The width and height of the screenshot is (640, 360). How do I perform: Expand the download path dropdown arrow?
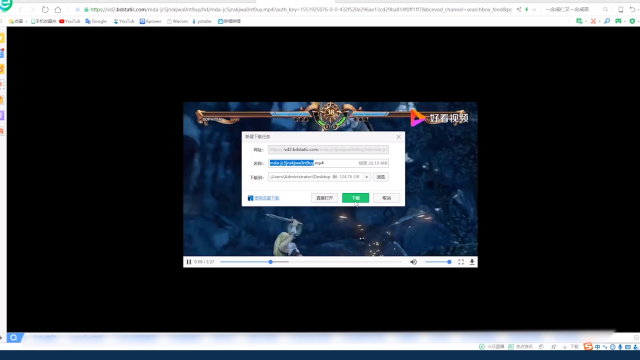point(367,177)
